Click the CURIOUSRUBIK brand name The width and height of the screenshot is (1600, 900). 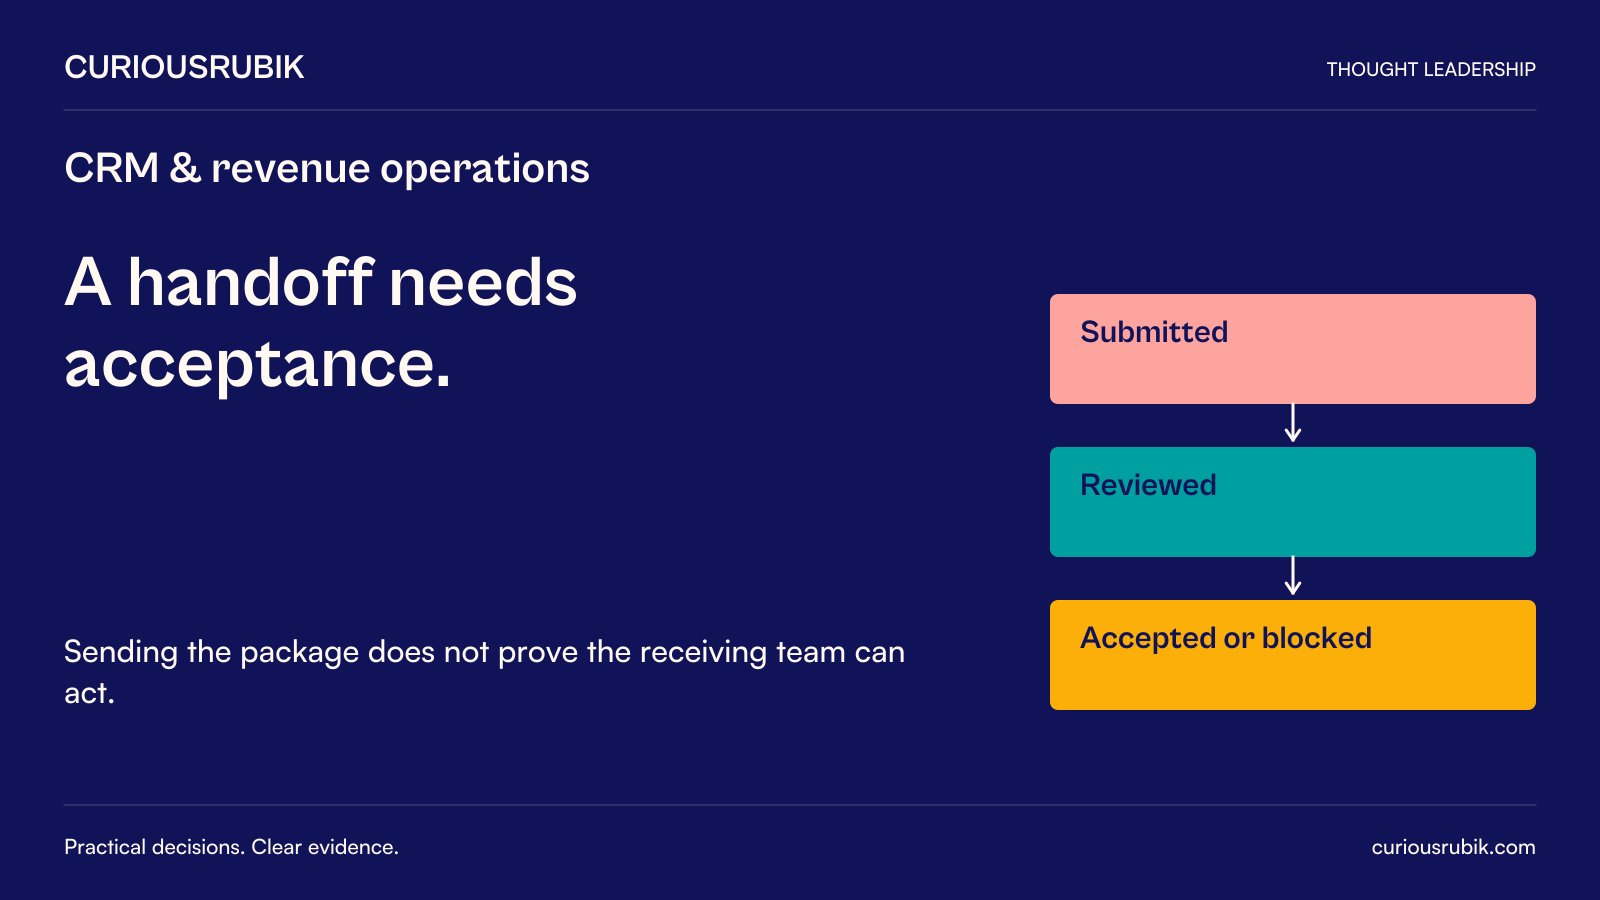[x=184, y=67]
